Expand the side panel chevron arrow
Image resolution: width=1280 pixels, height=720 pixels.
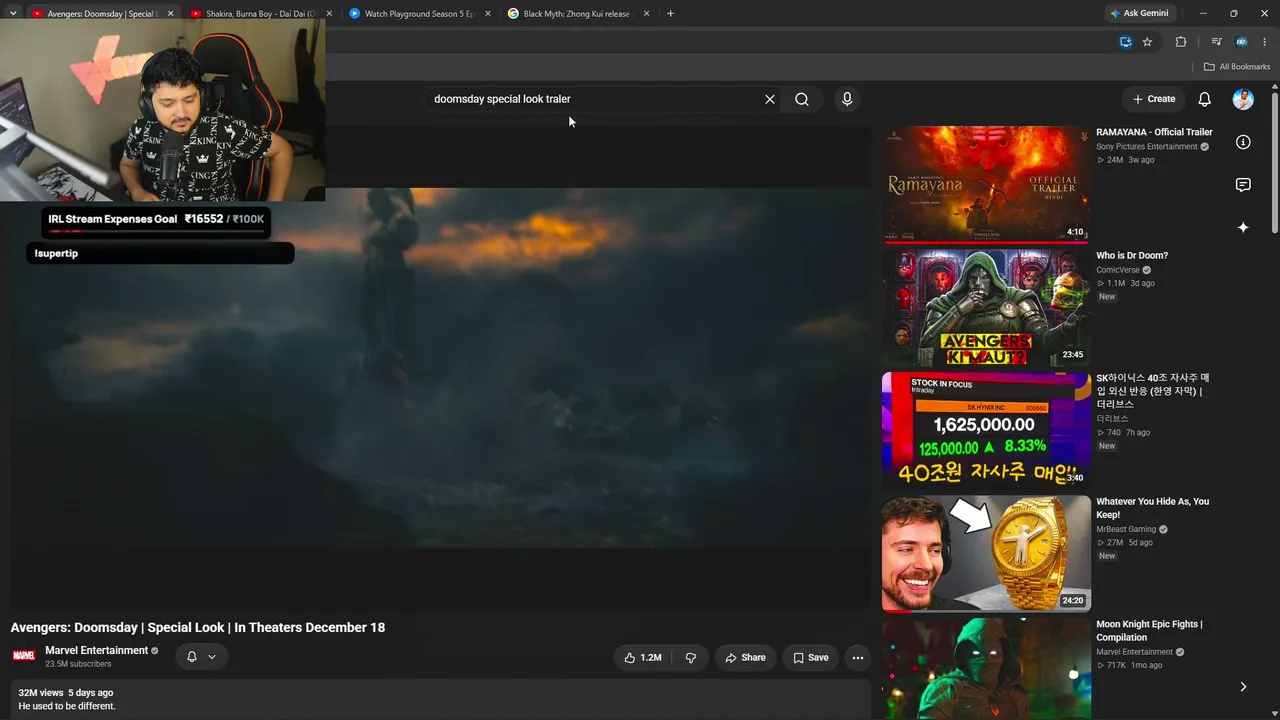click(1243, 687)
